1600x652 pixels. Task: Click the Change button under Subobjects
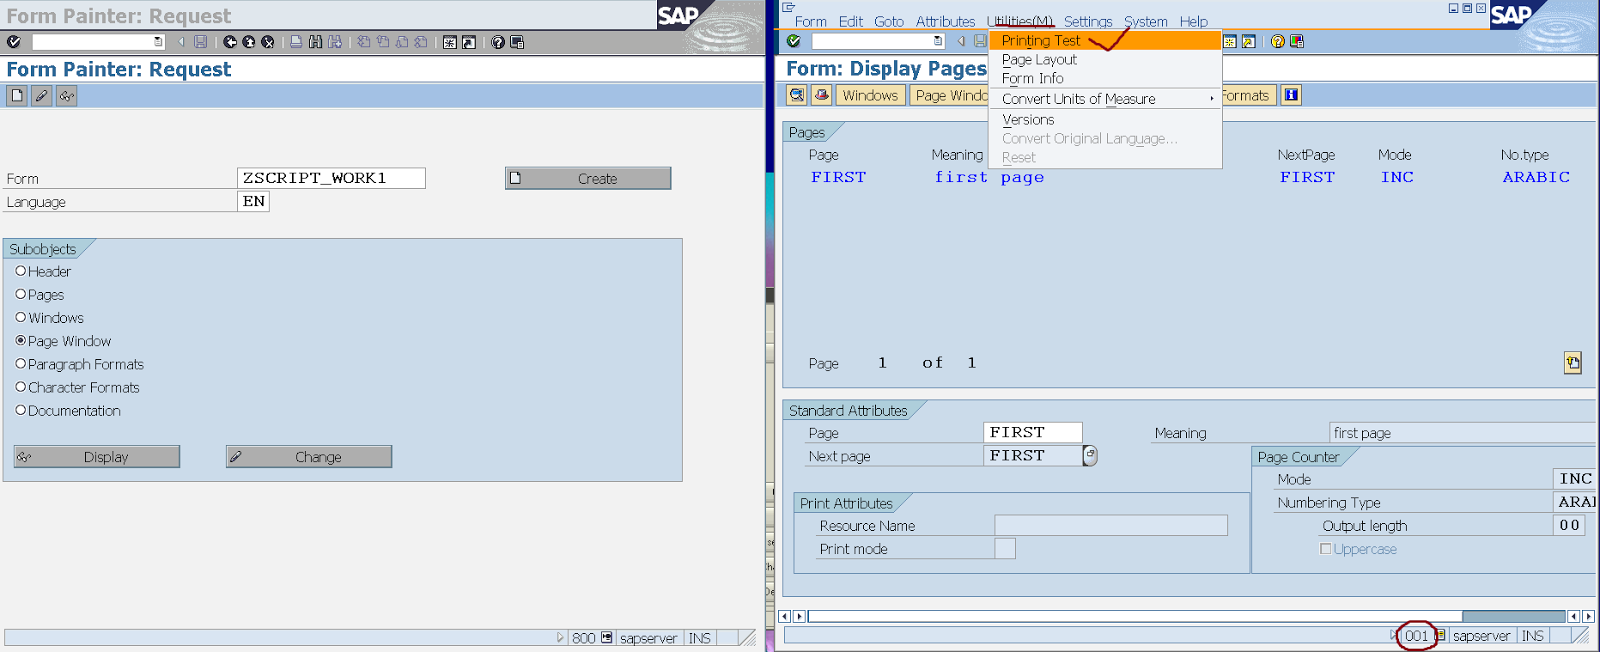(x=309, y=456)
